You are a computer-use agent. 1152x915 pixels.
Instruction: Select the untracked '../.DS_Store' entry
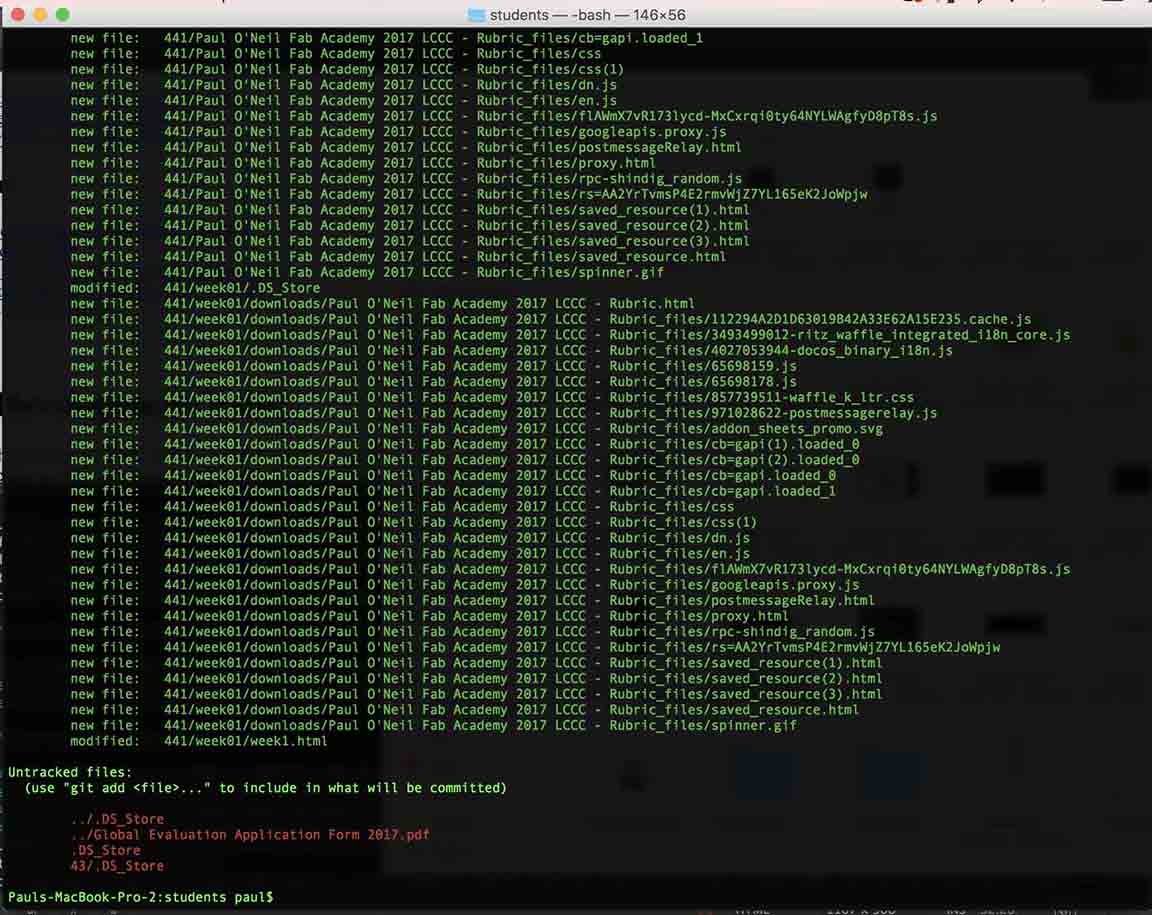click(x=117, y=819)
